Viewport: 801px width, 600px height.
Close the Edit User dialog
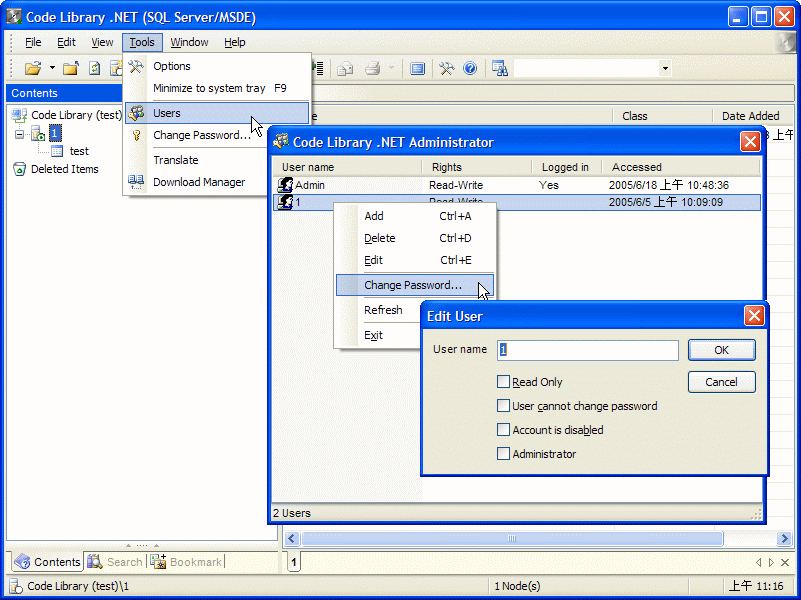[x=754, y=316]
